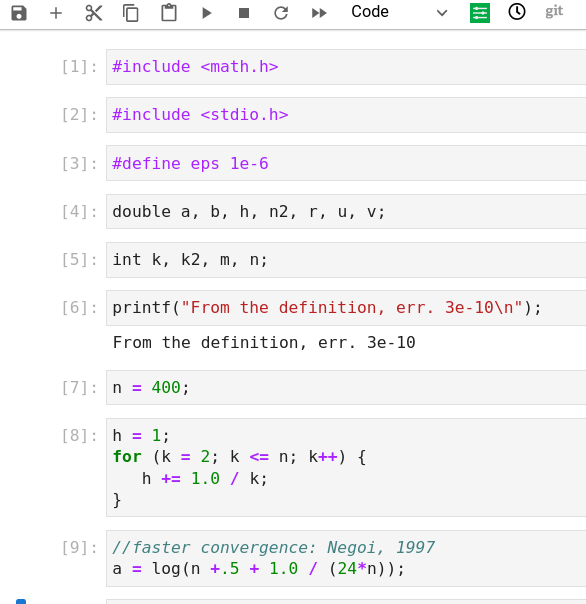Run the selected cell with the play icon
This screenshot has height=604, width=586.
tap(207, 13)
